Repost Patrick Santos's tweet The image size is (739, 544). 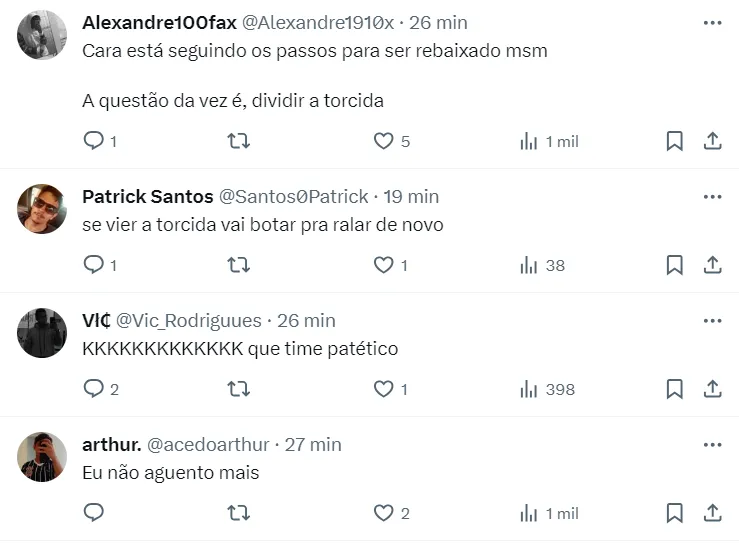[239, 265]
